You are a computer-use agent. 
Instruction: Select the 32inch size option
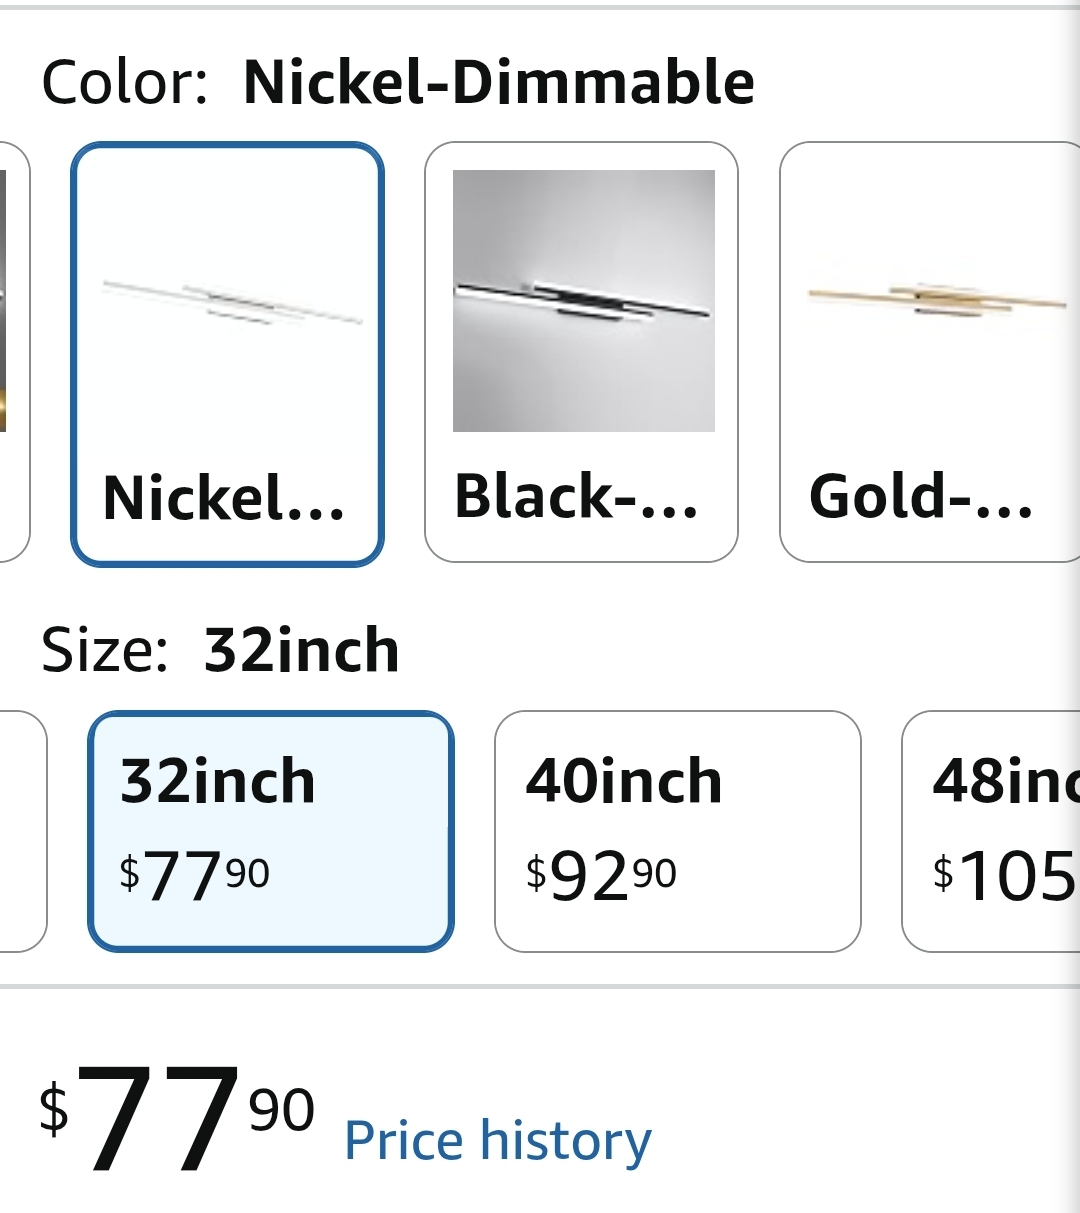click(271, 831)
